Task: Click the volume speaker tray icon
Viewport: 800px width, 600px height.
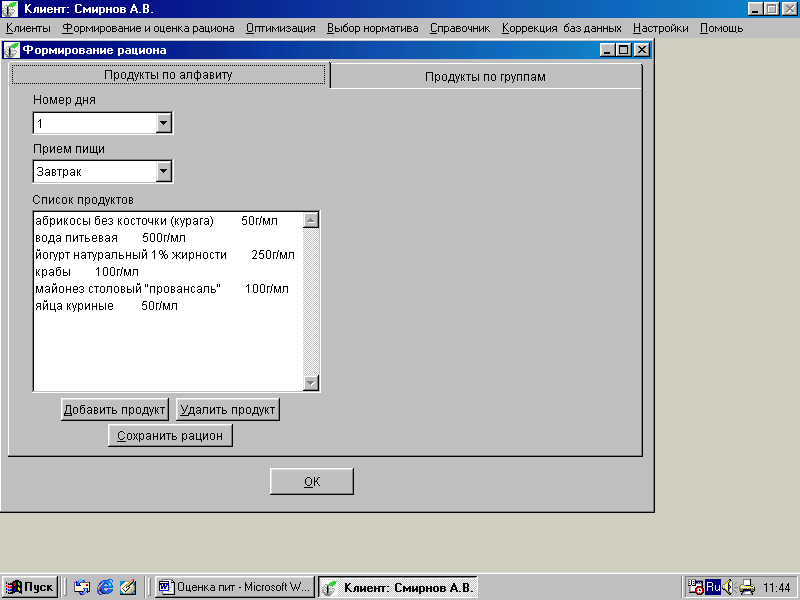Action: click(x=728, y=587)
